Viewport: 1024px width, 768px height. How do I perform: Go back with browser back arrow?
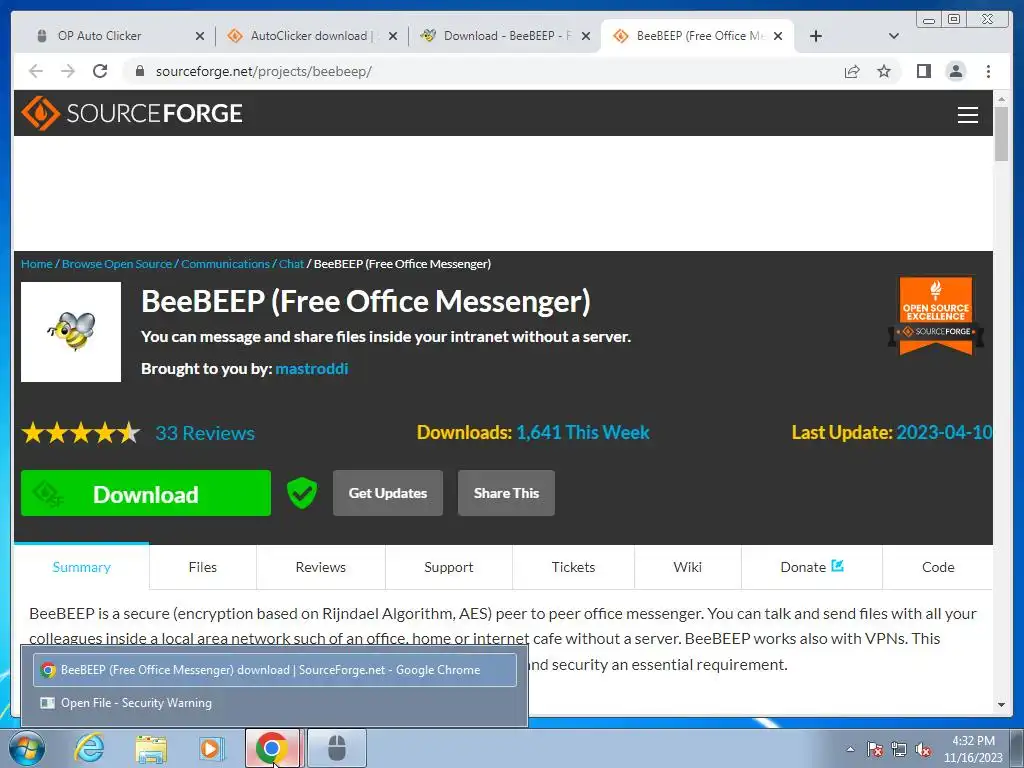click(36, 71)
